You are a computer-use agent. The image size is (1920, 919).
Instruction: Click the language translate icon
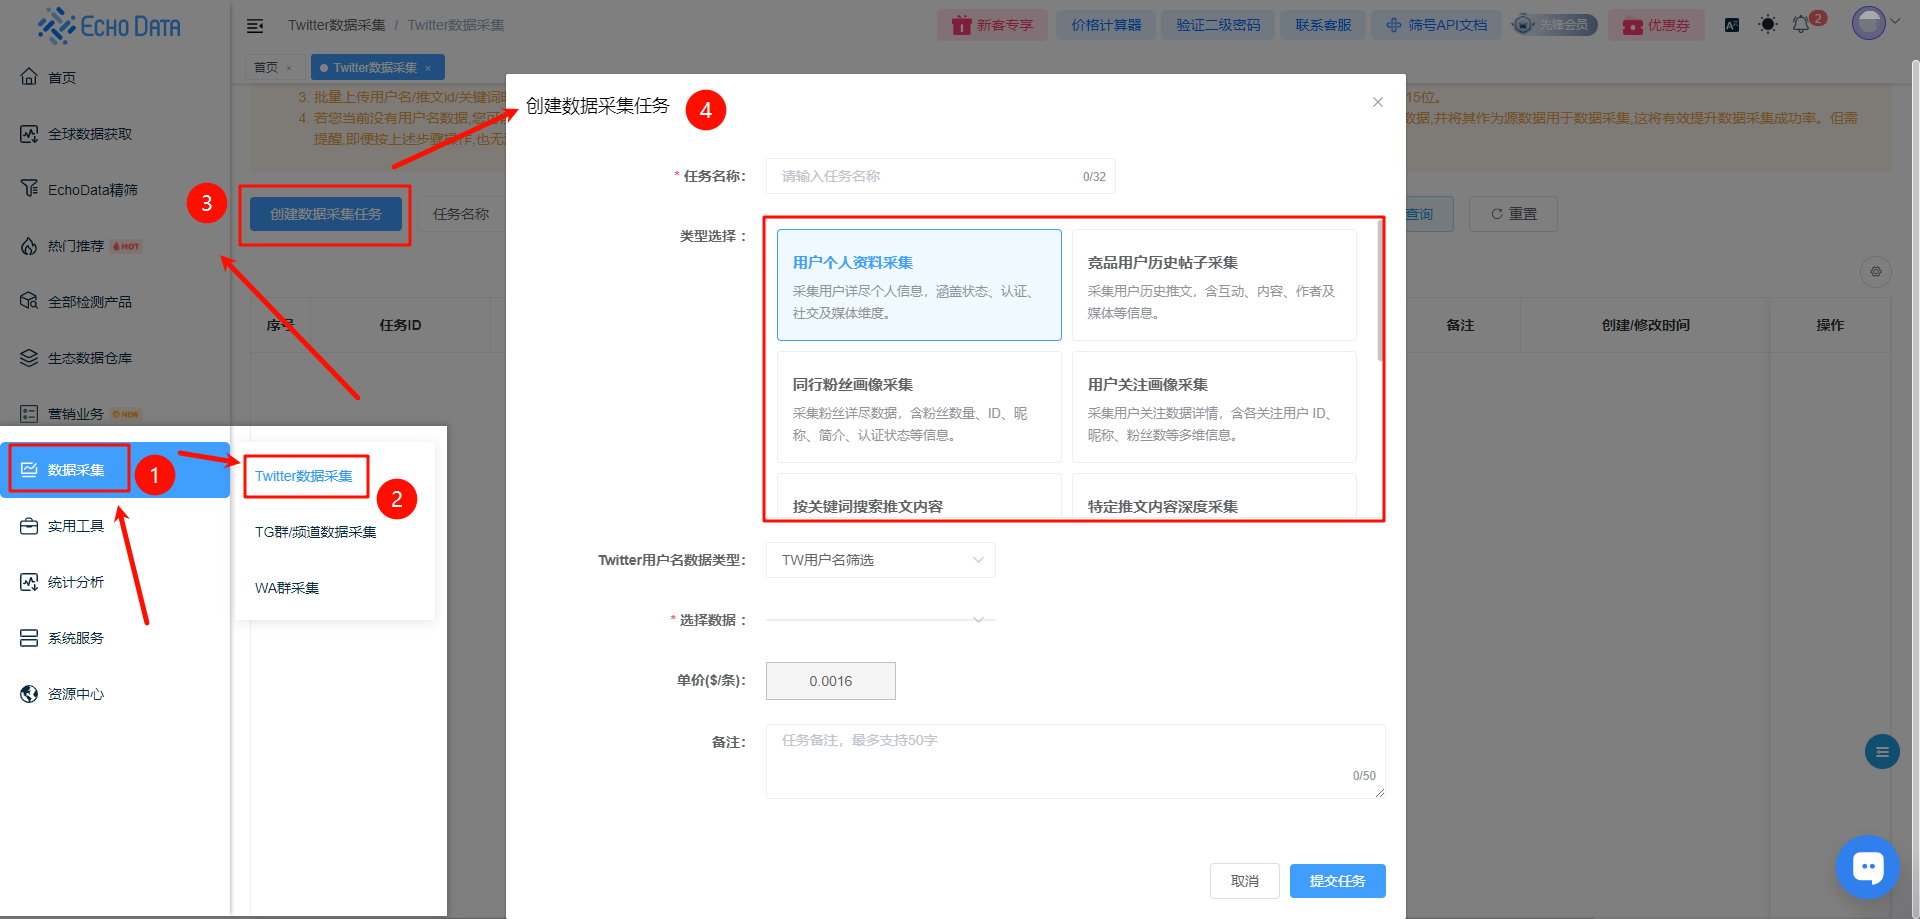1732,25
